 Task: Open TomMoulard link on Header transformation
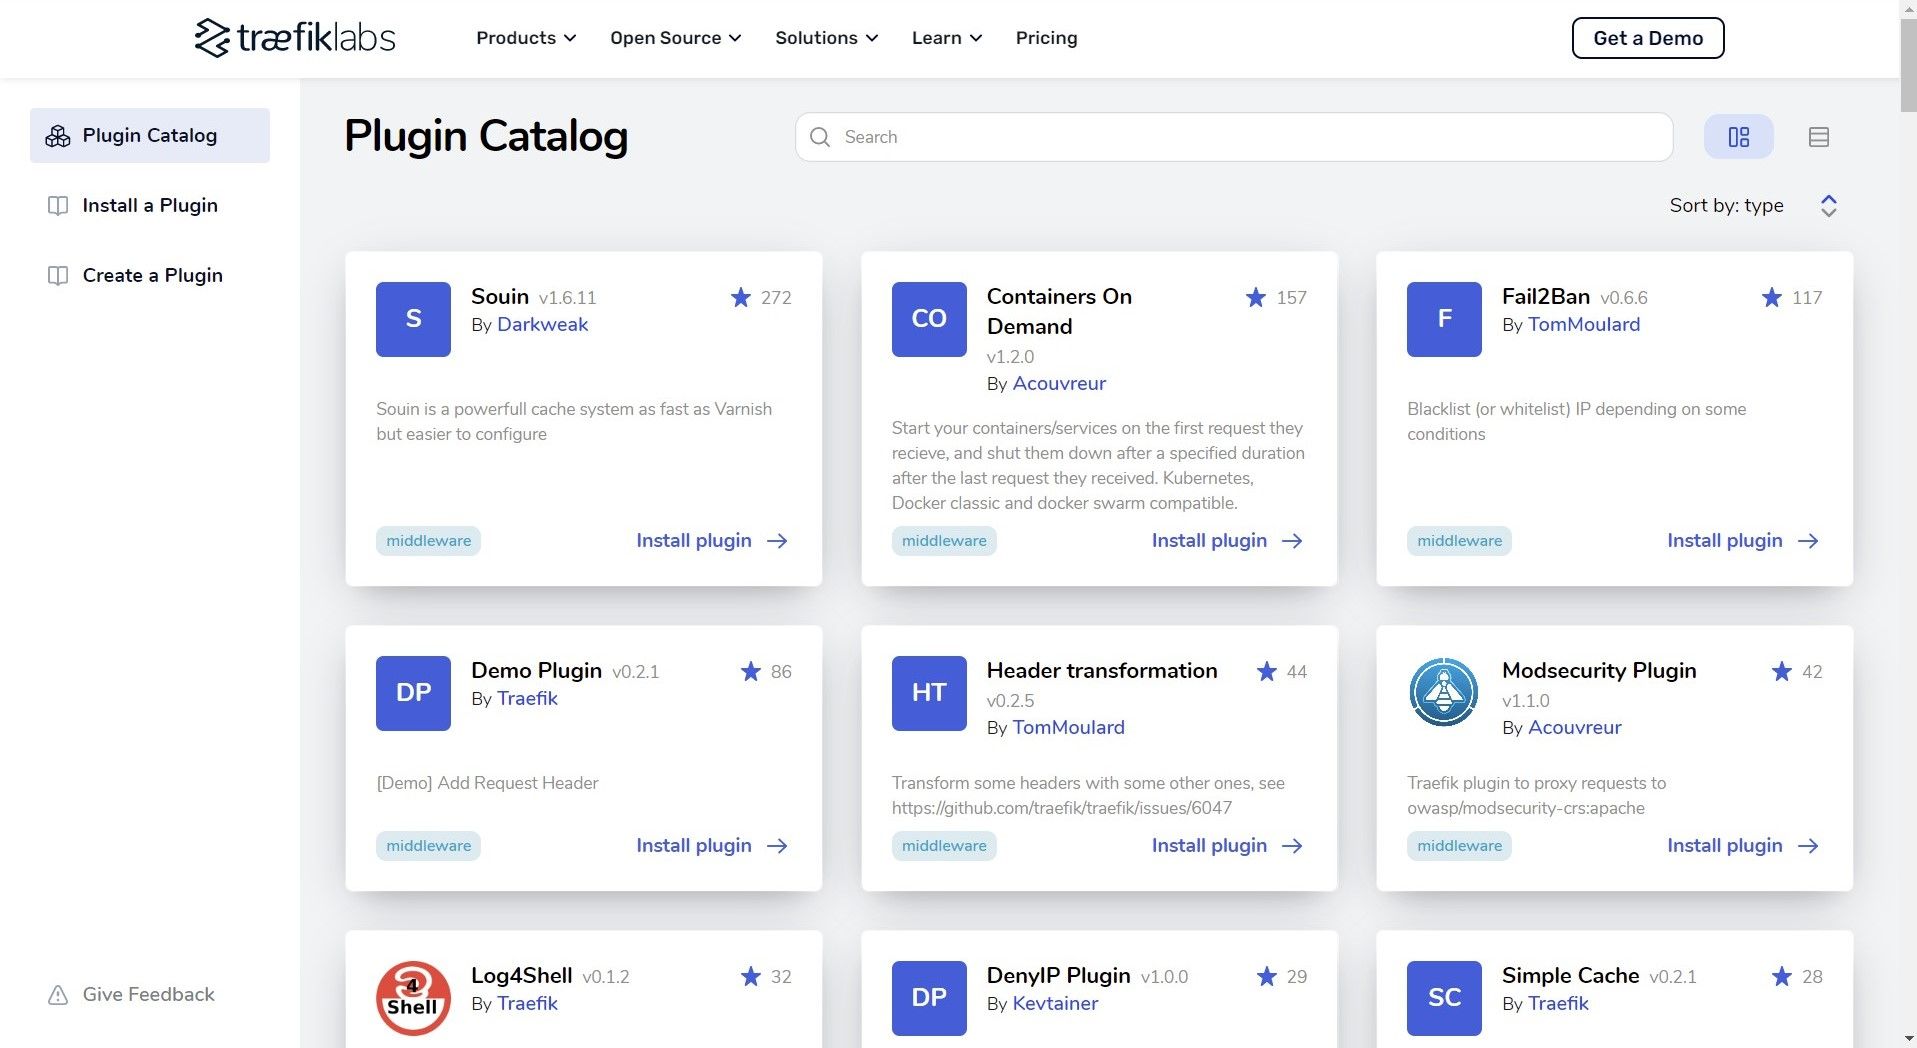pos(1068,728)
